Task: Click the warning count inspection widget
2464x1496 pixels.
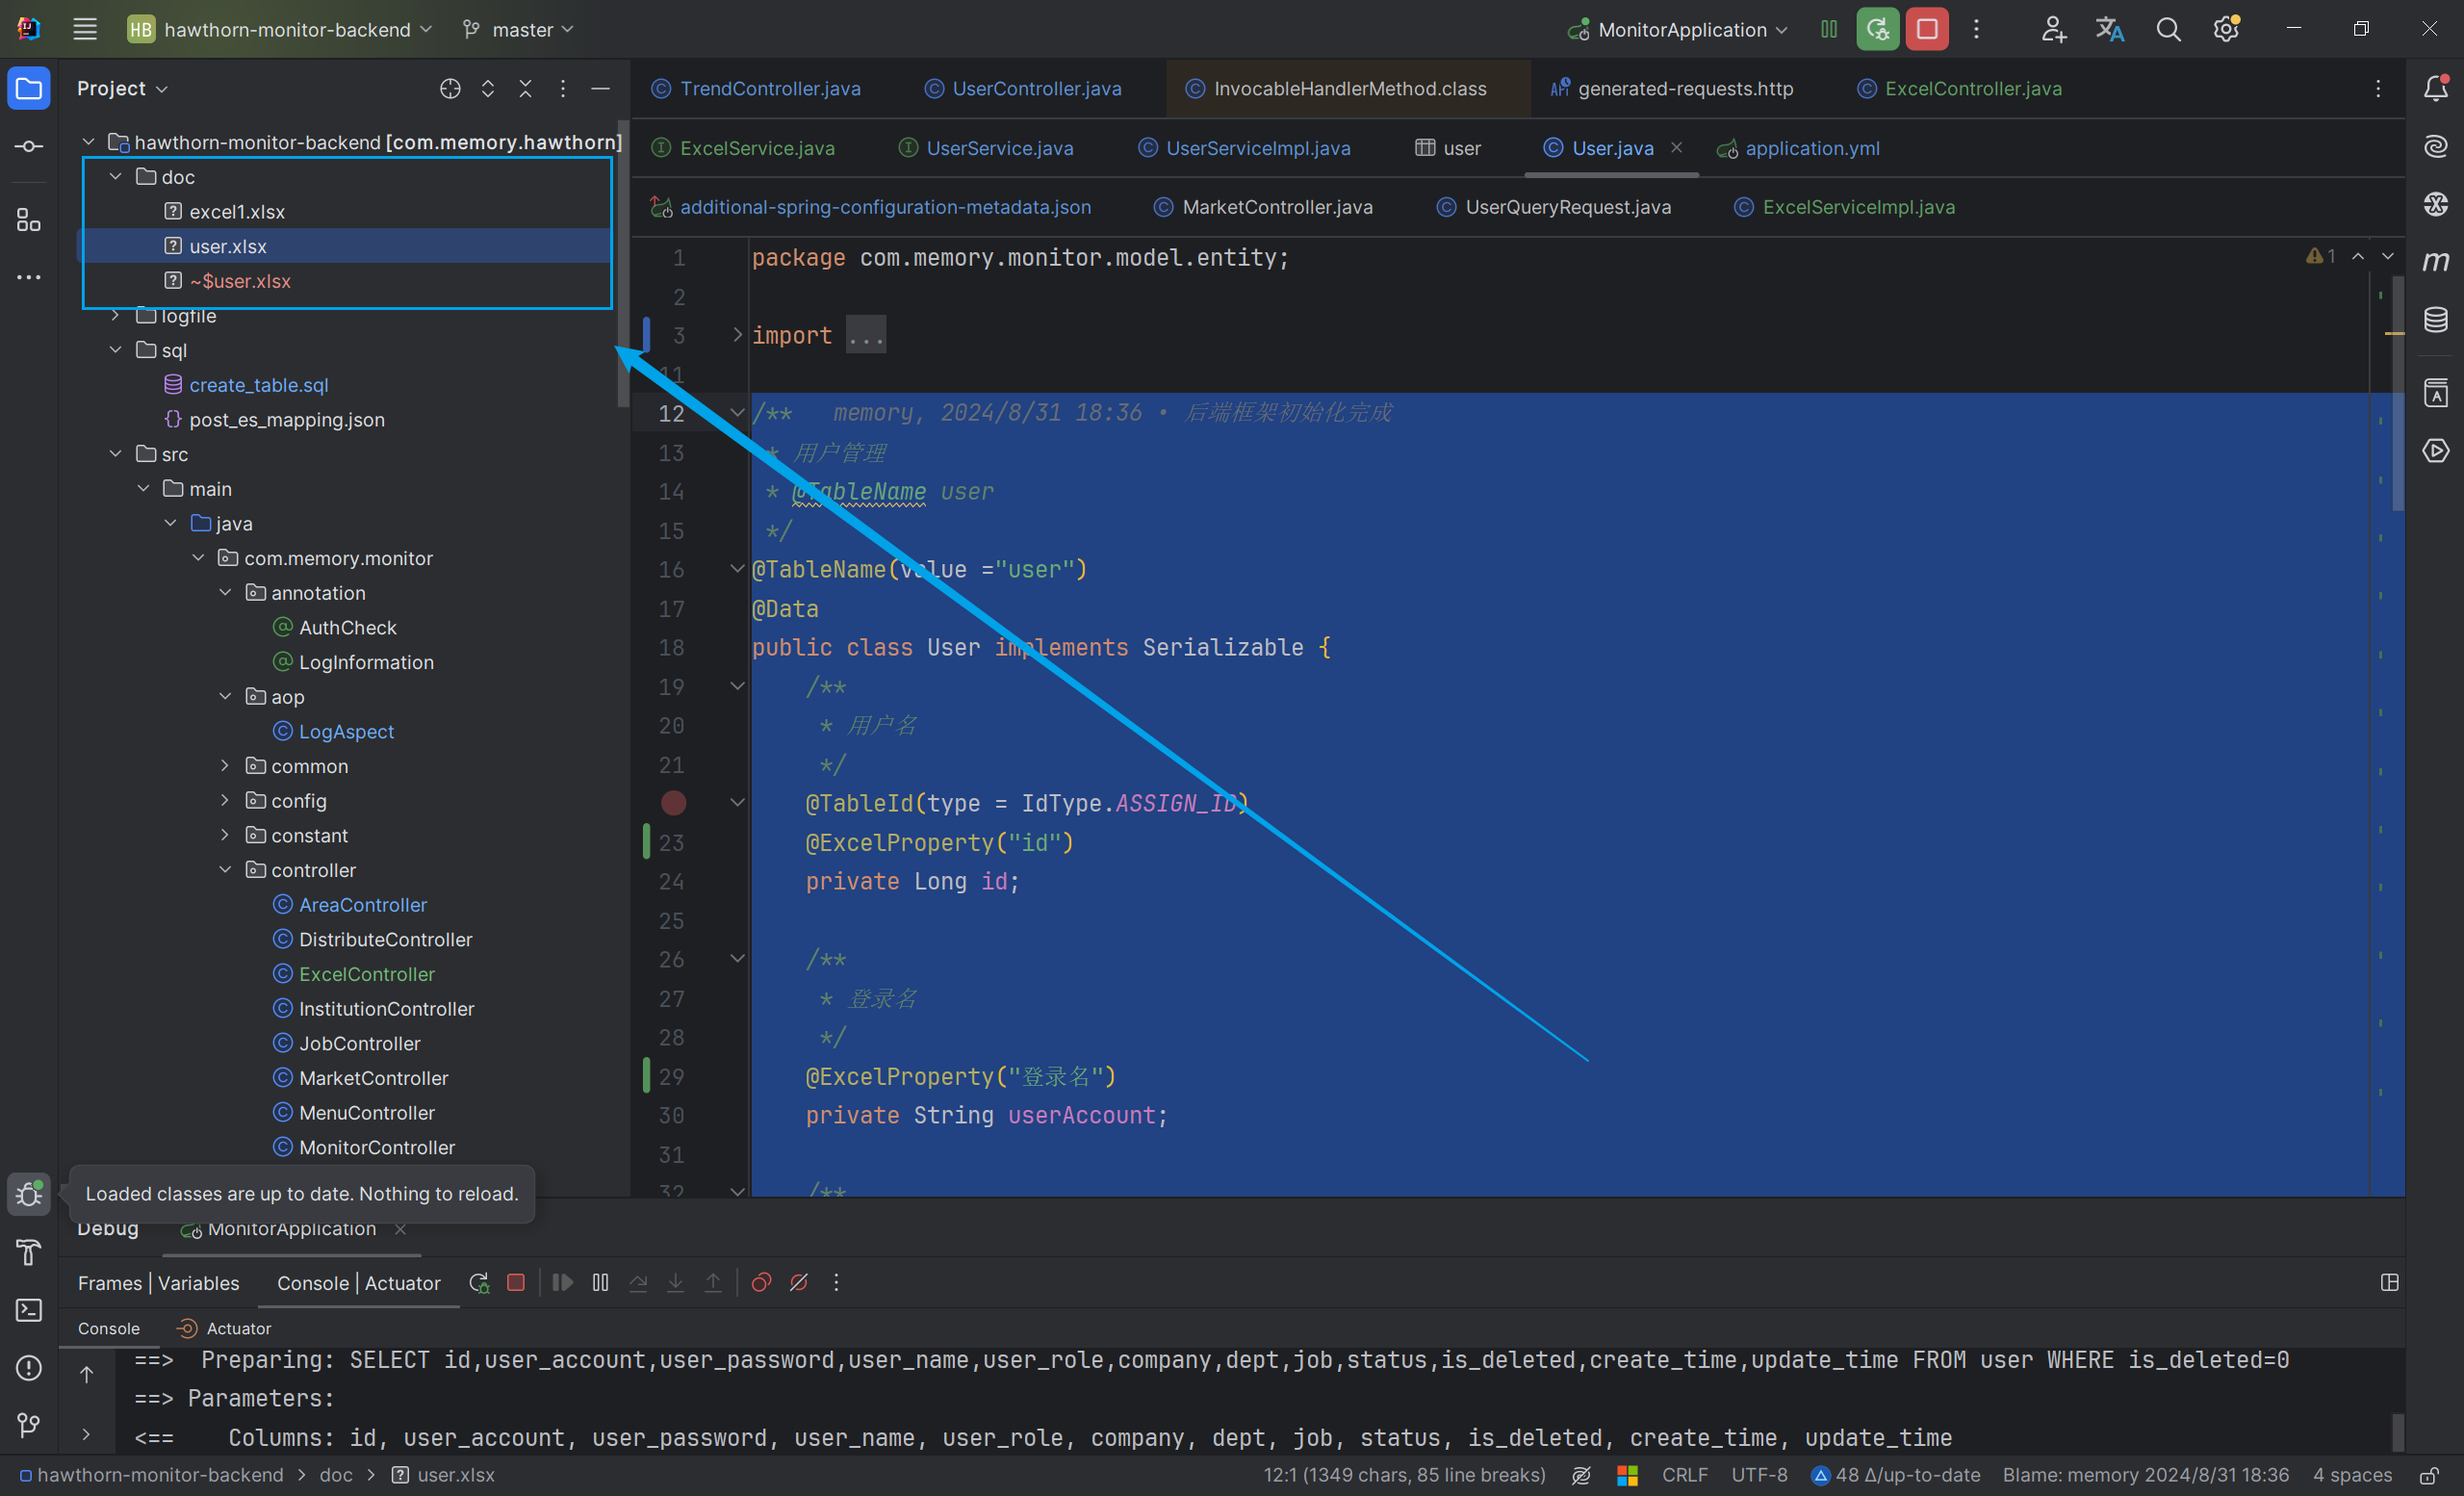Action: [x=2322, y=257]
